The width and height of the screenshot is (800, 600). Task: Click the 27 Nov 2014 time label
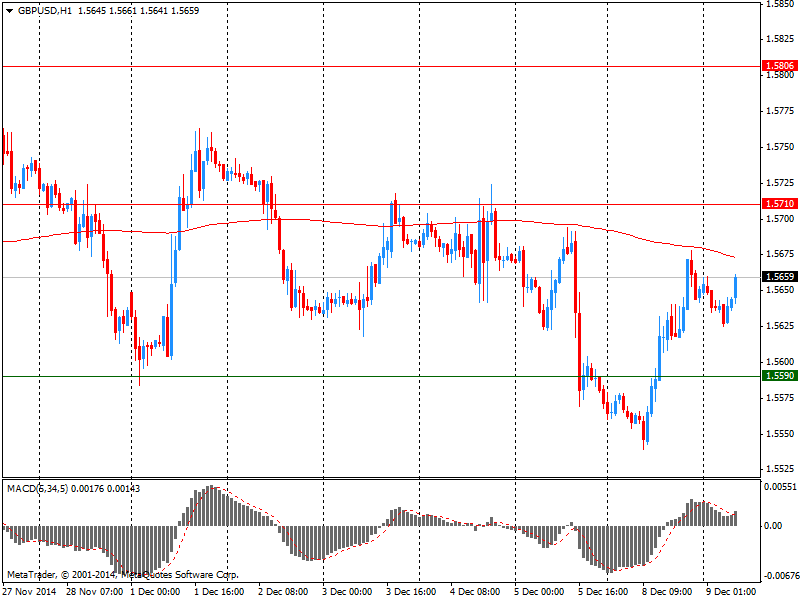pos(30,591)
